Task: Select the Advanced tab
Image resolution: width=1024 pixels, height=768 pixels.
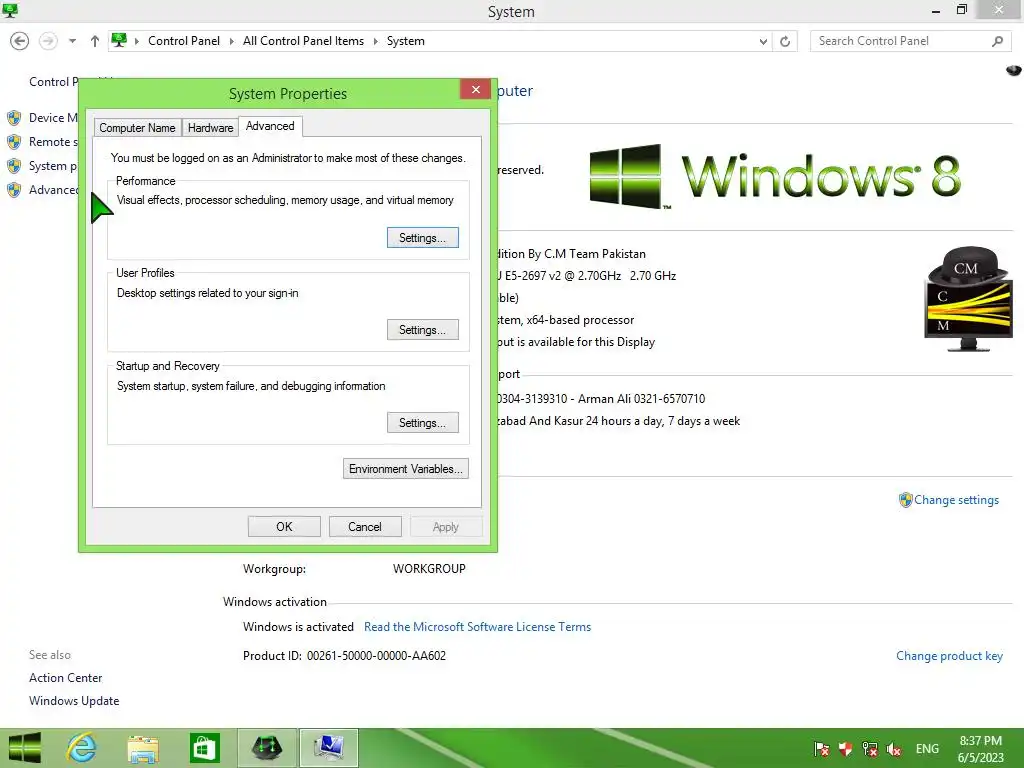Action: 270,126
